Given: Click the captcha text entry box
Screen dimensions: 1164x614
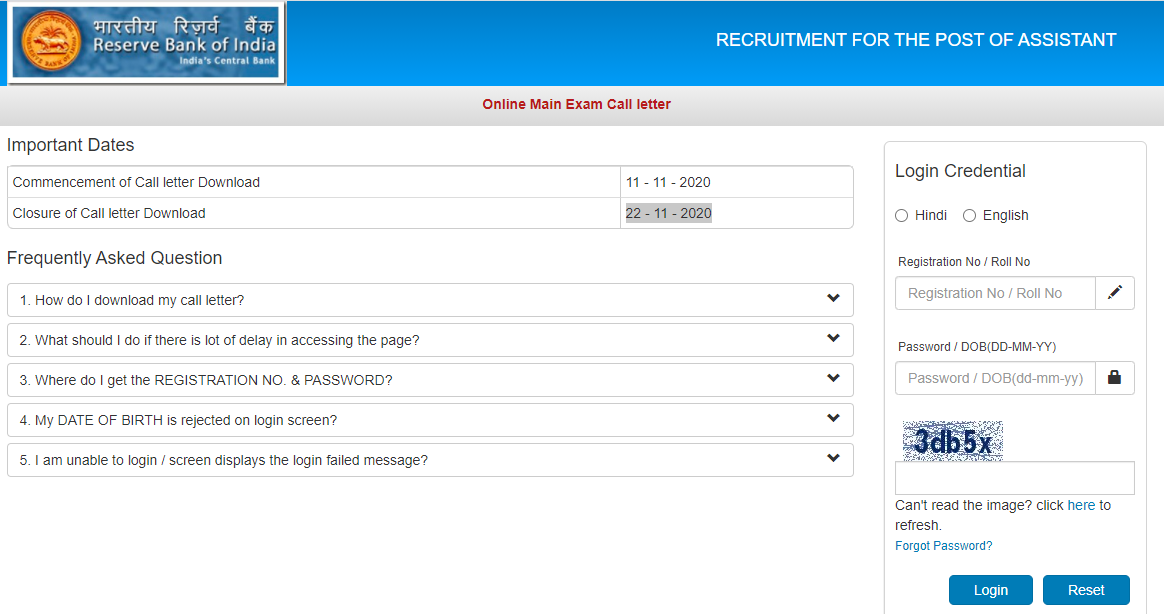Looking at the screenshot, I should pyautogui.click(x=1015, y=478).
